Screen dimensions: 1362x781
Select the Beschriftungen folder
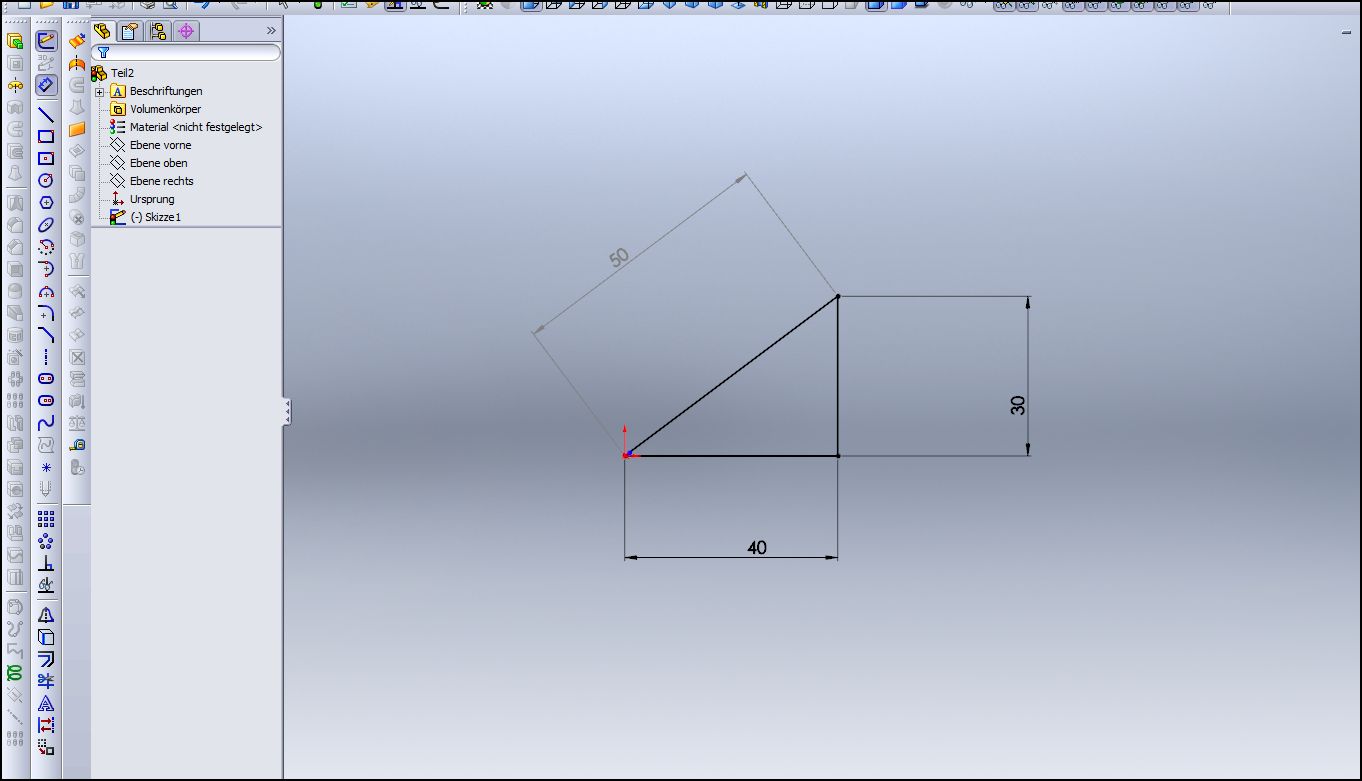[165, 91]
